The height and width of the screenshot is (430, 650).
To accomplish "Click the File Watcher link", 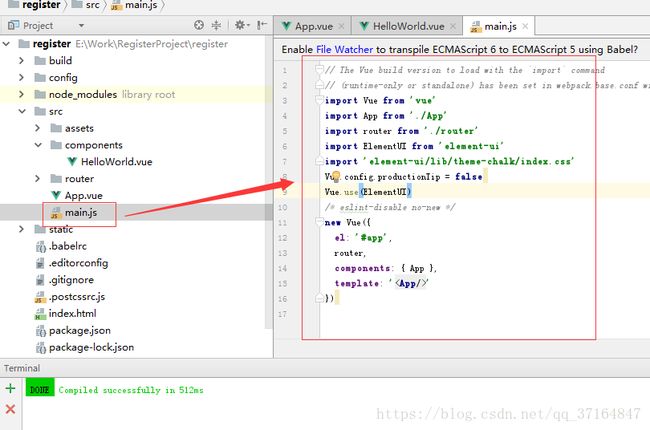I will click(x=344, y=49).
